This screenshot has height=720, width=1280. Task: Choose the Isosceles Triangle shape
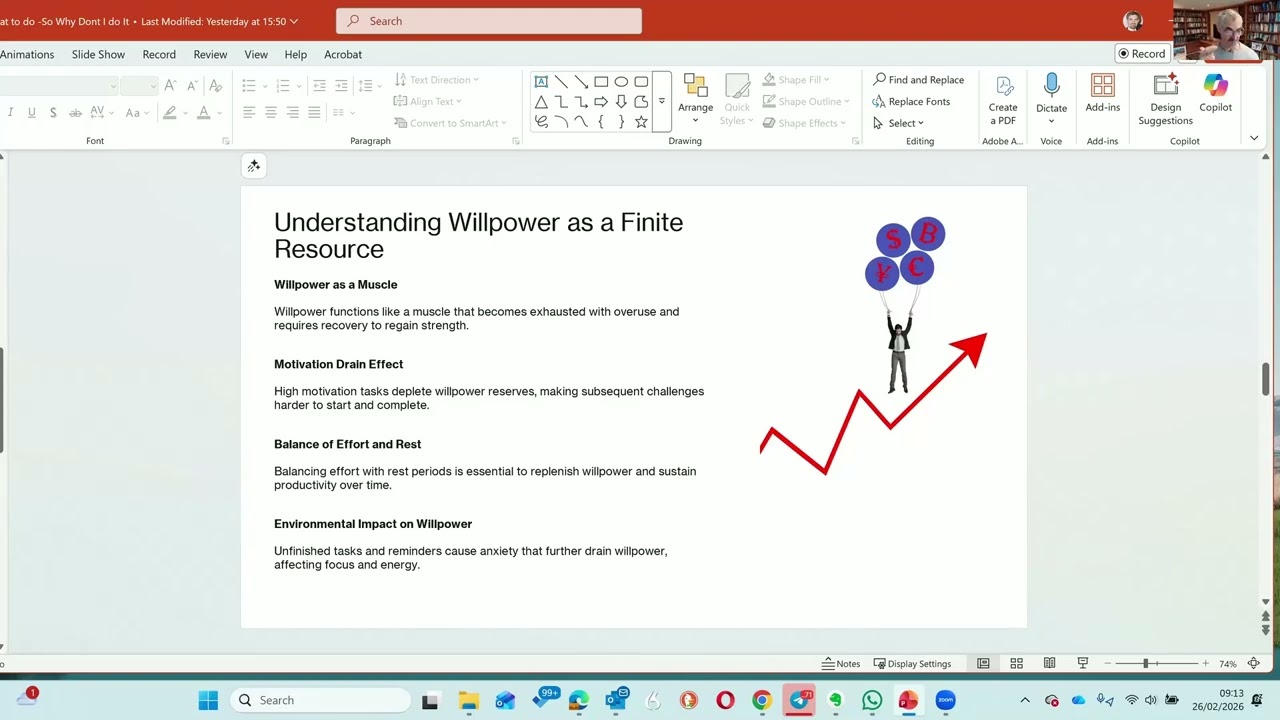point(541,102)
